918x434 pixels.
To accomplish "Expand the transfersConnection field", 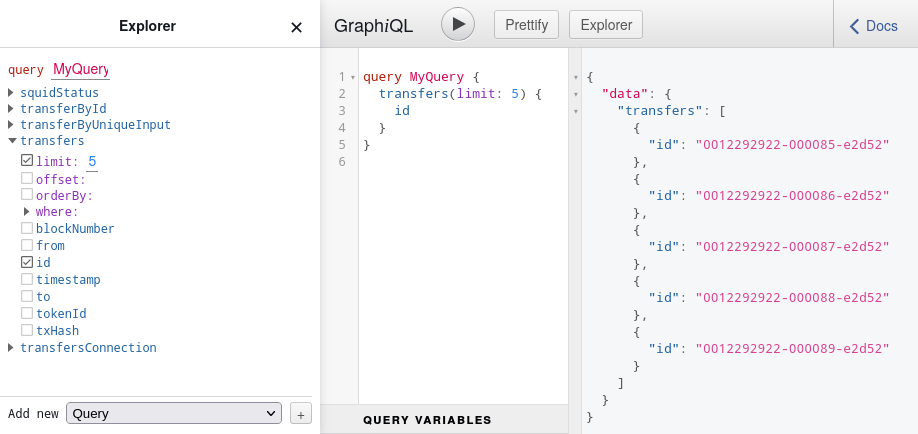I will [12, 348].
